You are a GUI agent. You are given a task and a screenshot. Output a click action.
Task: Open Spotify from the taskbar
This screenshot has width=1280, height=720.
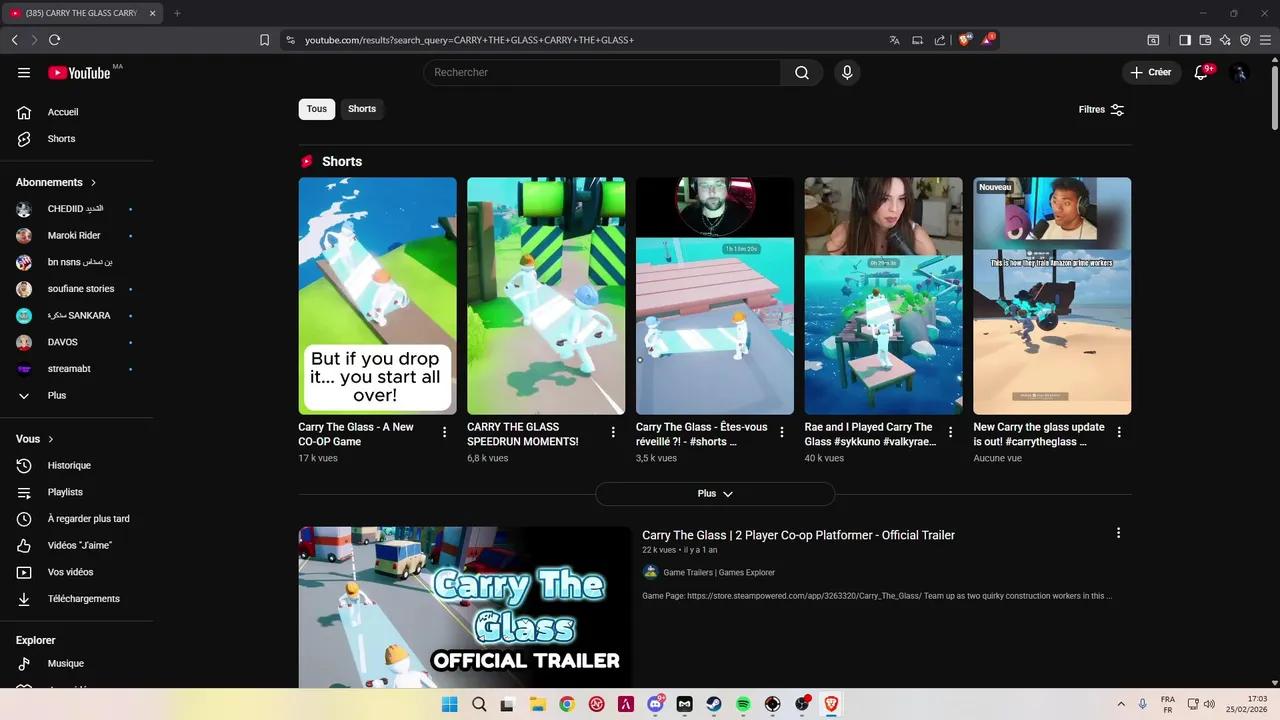pyautogui.click(x=743, y=704)
